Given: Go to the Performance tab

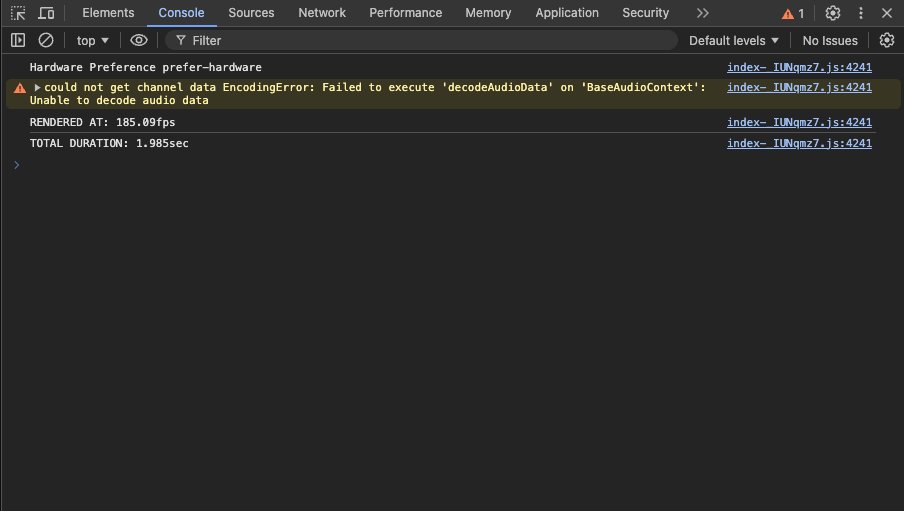Looking at the screenshot, I should [x=406, y=13].
